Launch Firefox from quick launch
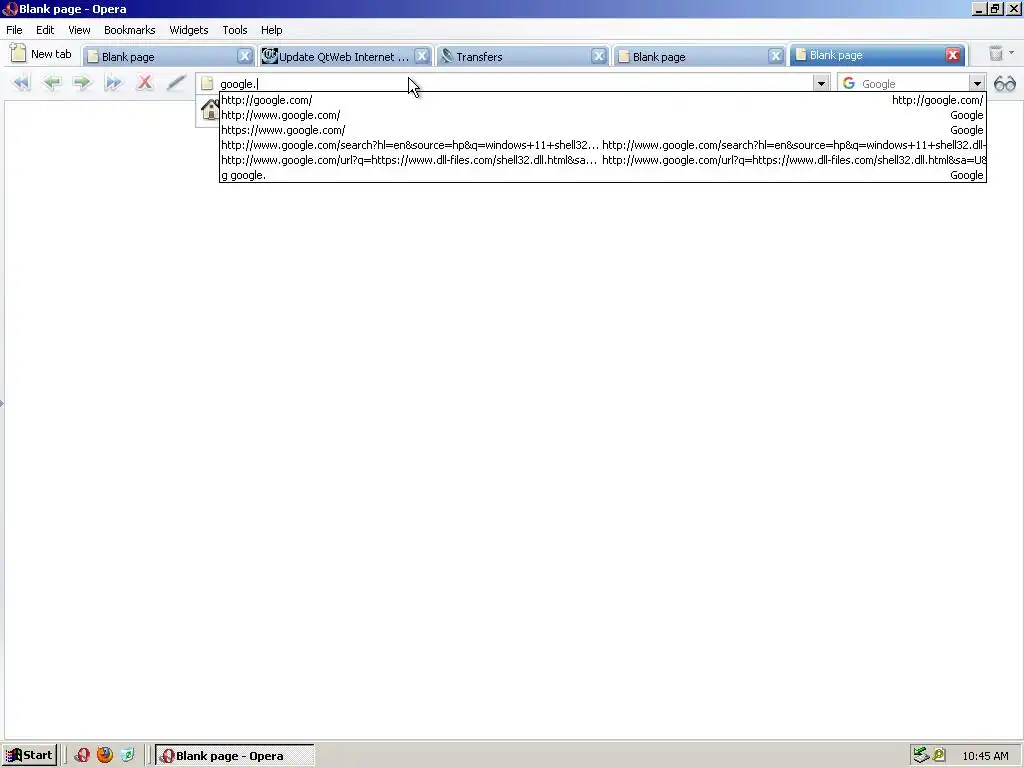Viewport: 1024px width, 768px height. 104,755
